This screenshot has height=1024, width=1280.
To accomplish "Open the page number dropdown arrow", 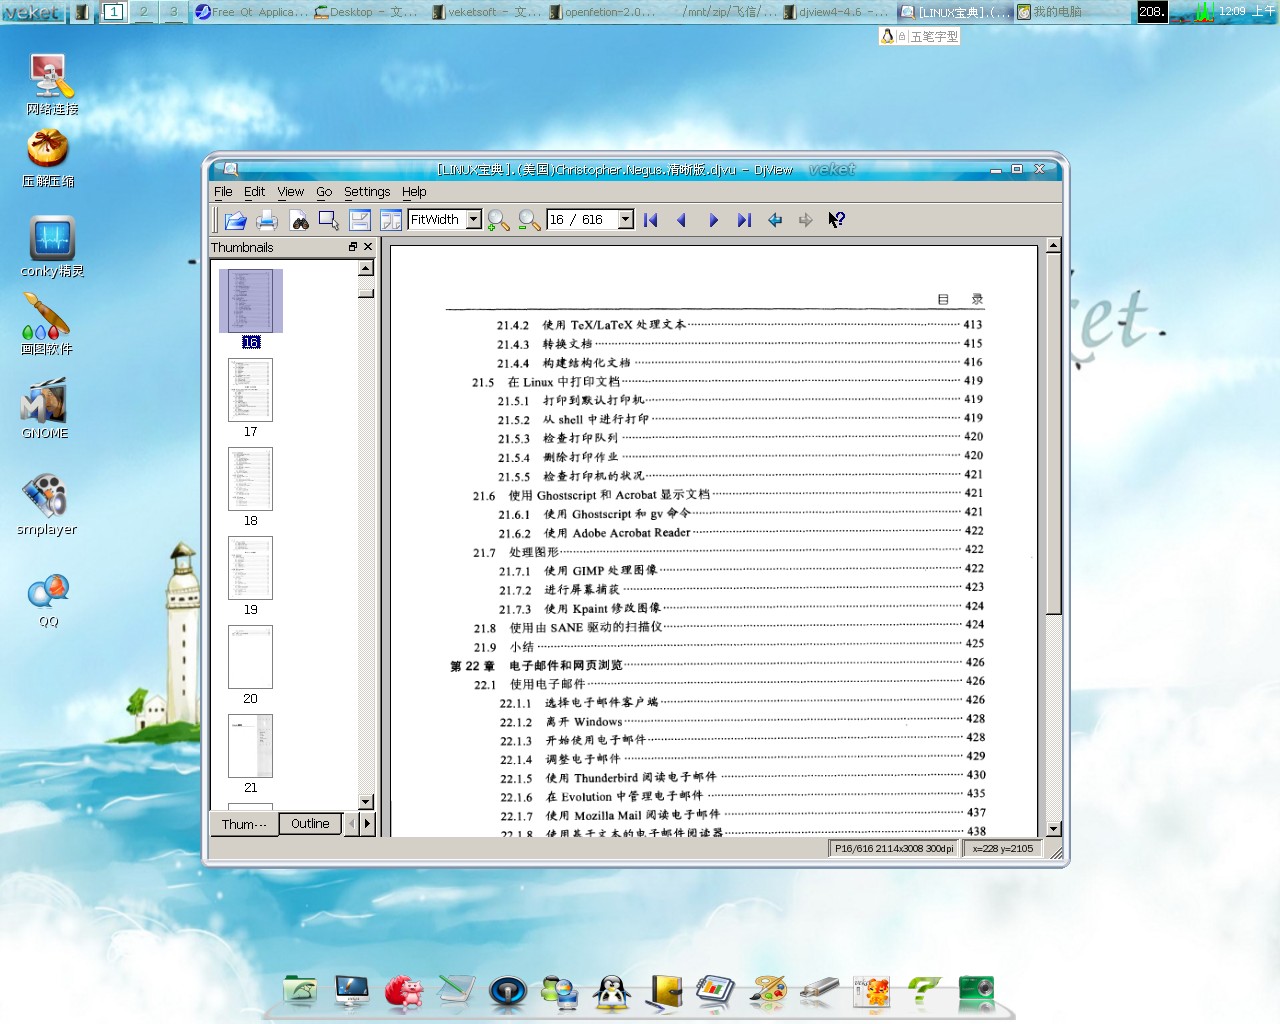I will [x=626, y=219].
